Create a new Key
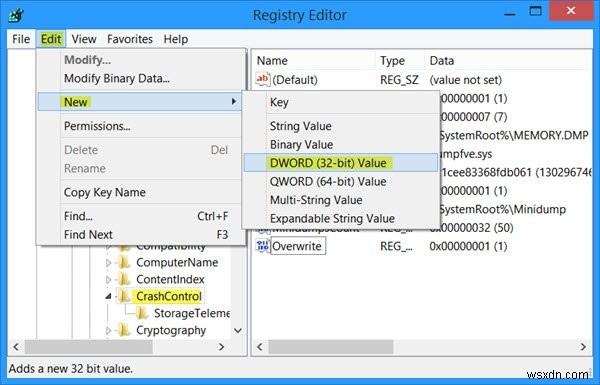The height and width of the screenshot is (385, 600). [x=341, y=102]
